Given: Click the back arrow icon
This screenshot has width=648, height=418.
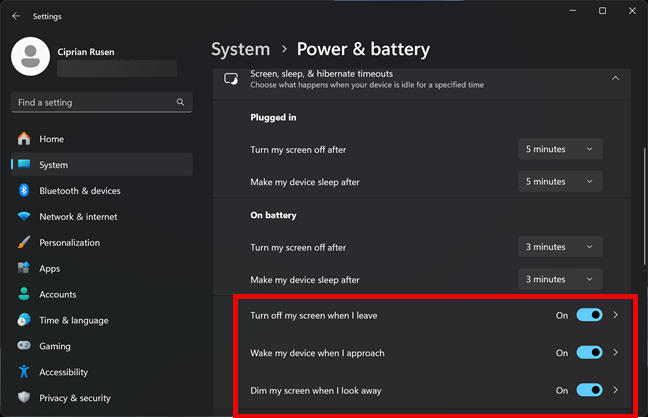Looking at the screenshot, I should [16, 16].
